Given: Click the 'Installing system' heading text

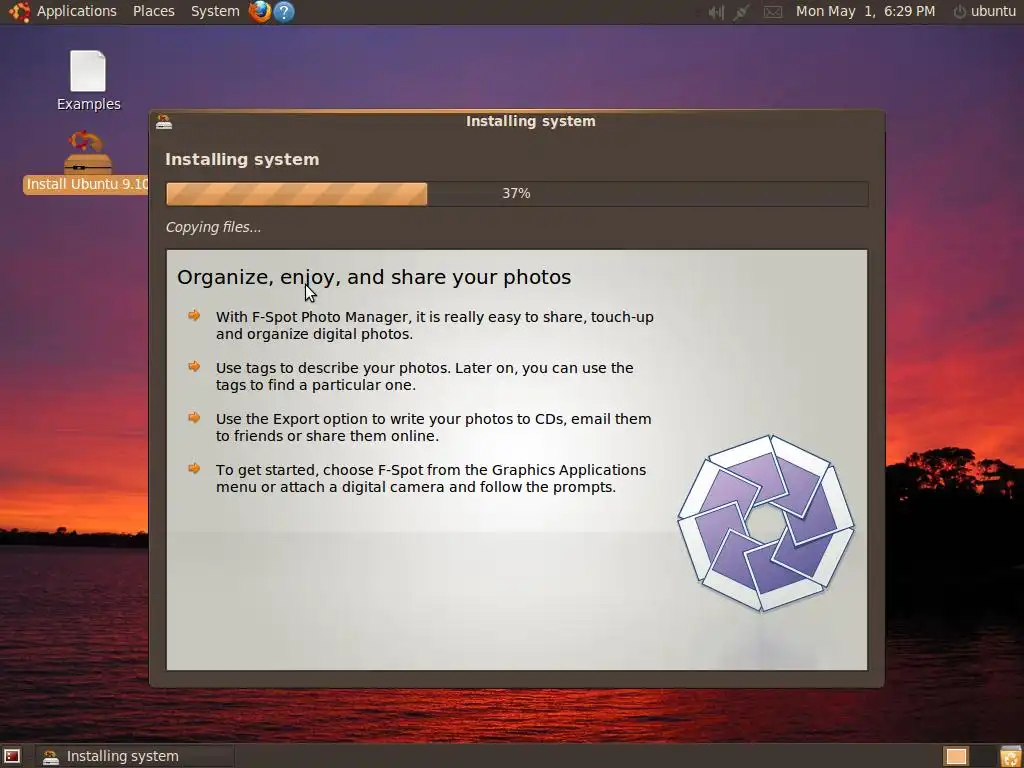Looking at the screenshot, I should 242,159.
